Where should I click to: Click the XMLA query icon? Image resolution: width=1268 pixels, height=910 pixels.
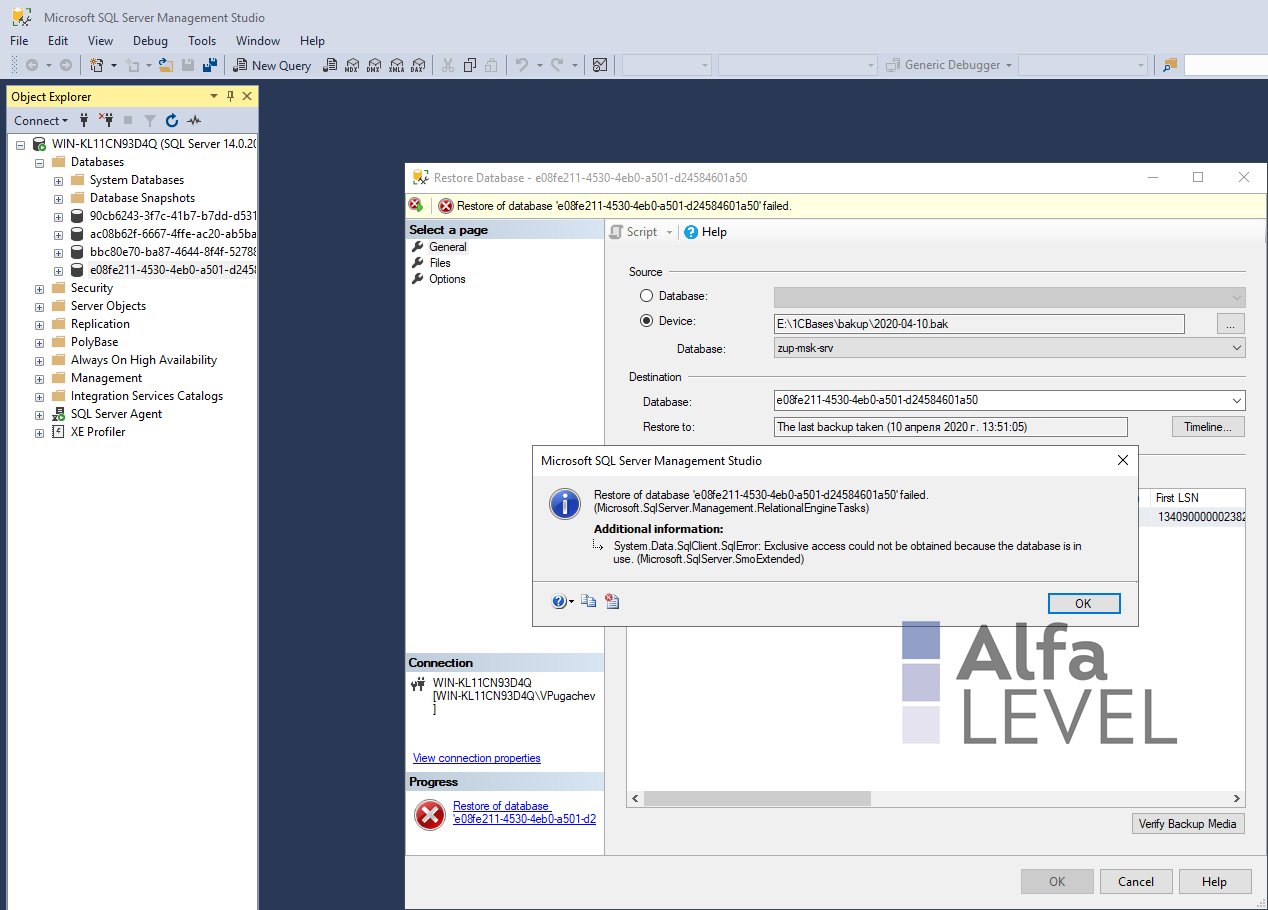[x=397, y=65]
